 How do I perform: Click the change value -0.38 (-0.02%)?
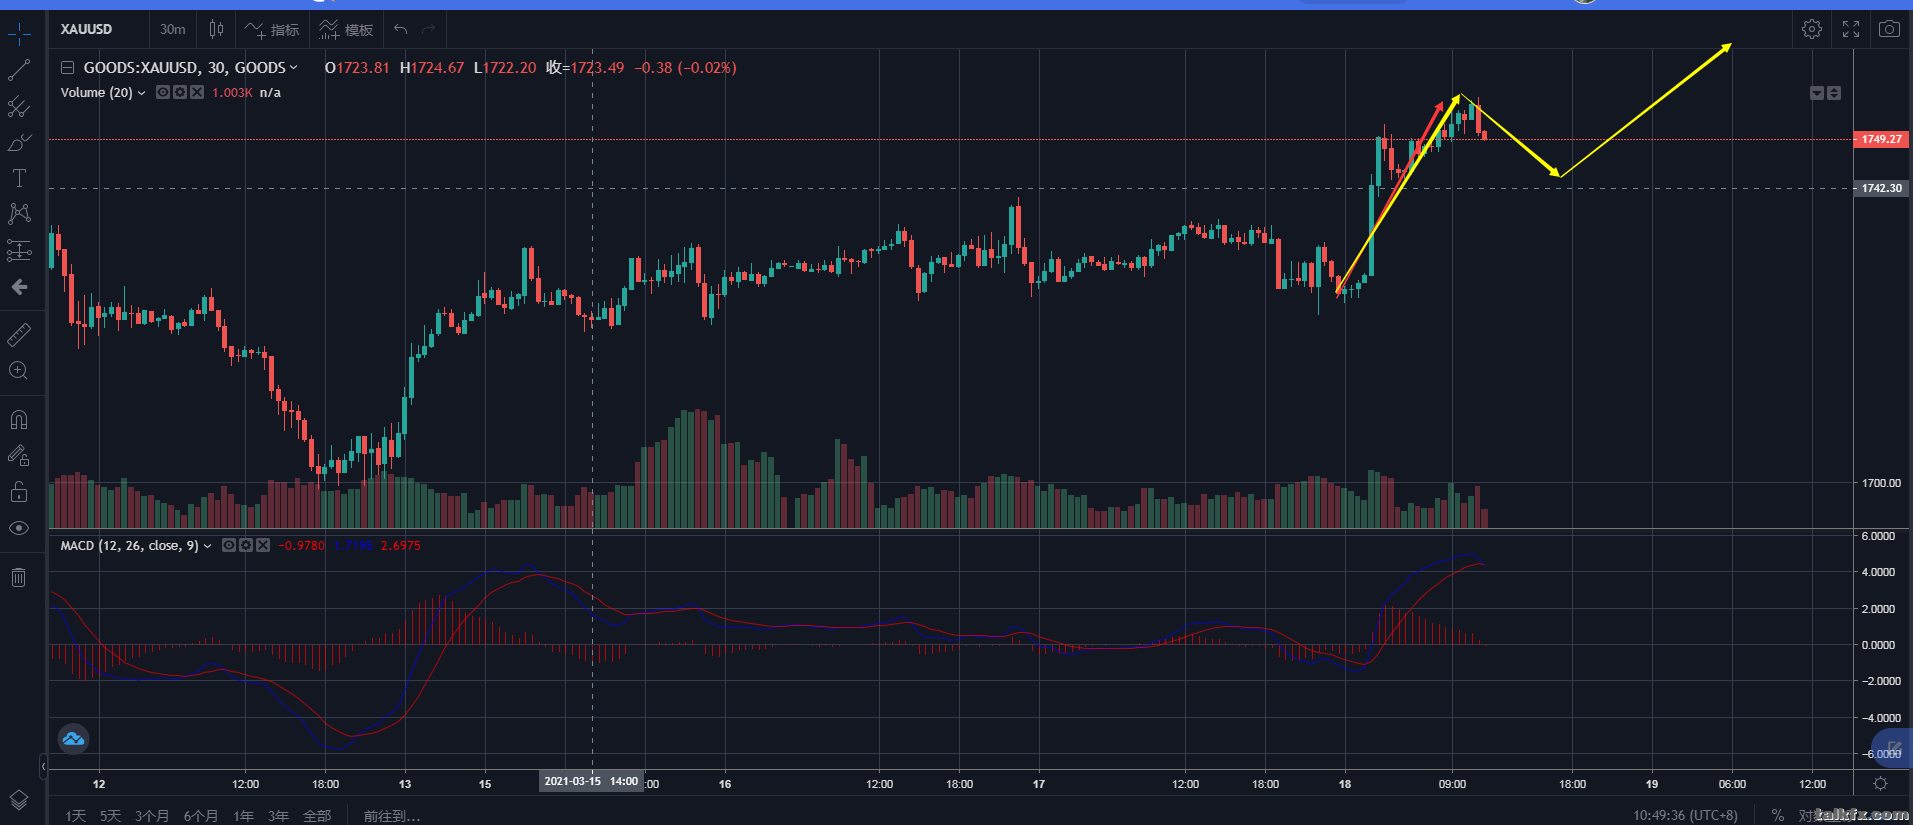point(685,68)
